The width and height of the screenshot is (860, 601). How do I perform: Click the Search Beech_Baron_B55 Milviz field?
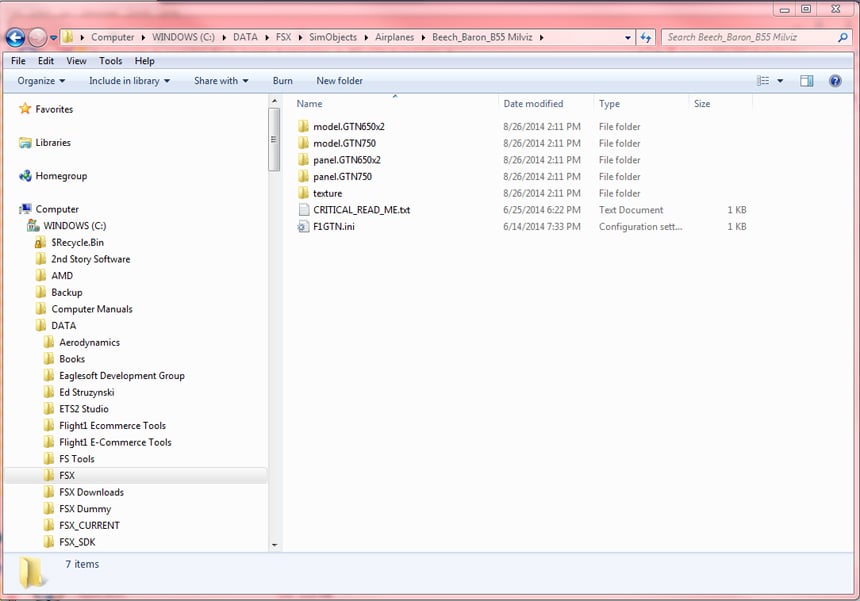coord(749,37)
